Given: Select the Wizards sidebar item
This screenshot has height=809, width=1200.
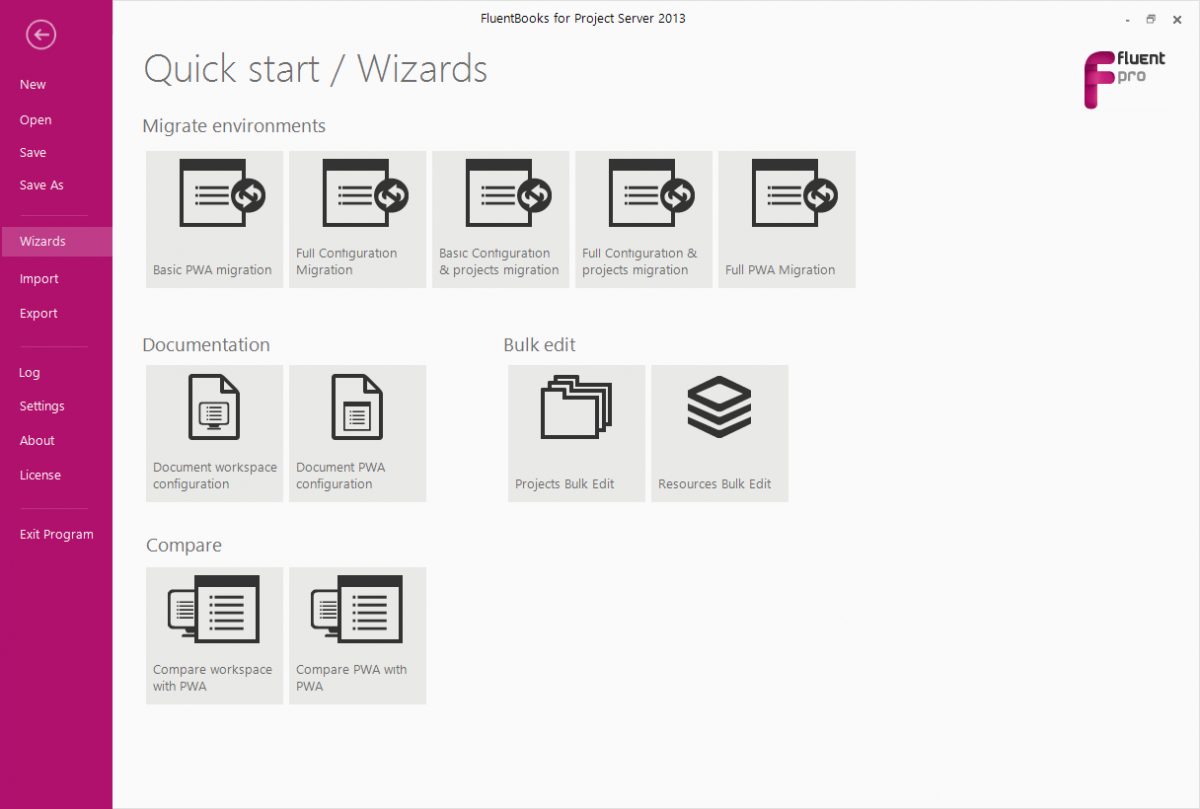Looking at the screenshot, I should [x=56, y=241].
